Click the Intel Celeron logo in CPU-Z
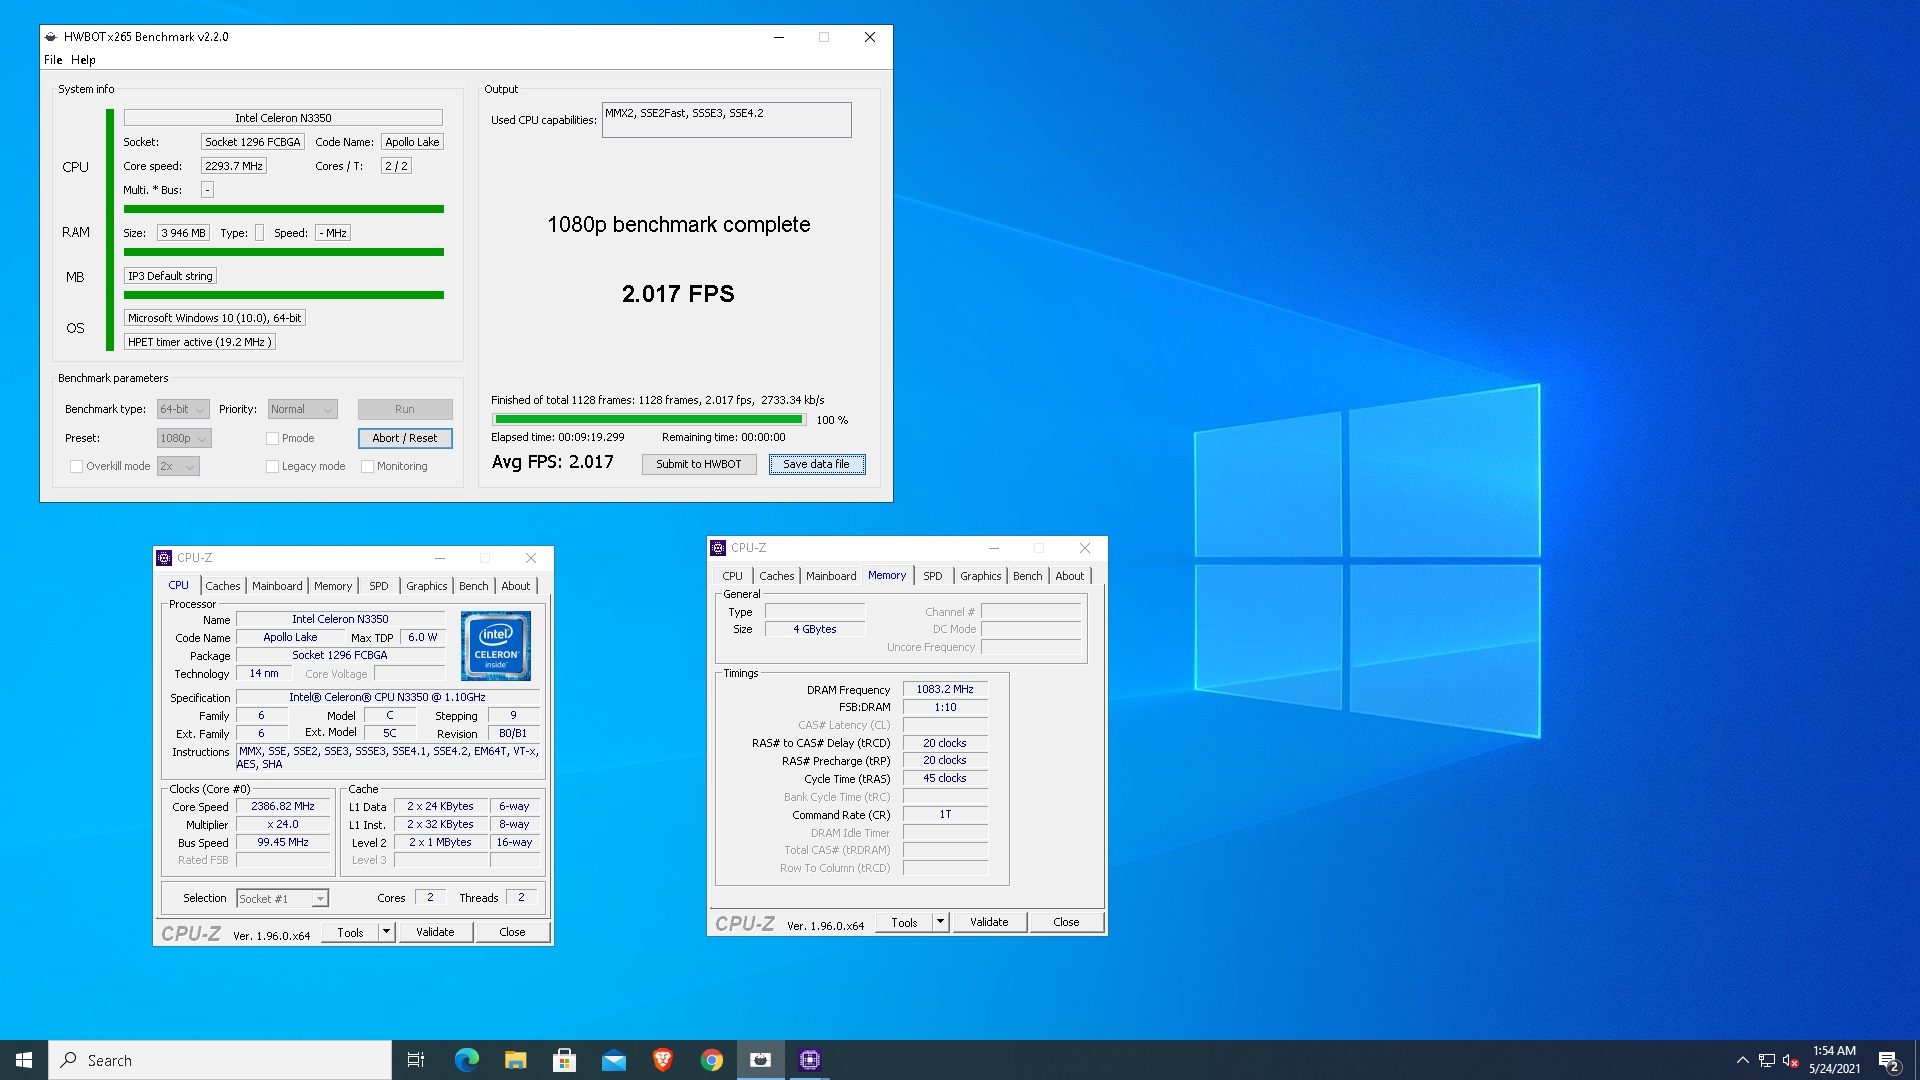This screenshot has width=1920, height=1080. (496, 646)
